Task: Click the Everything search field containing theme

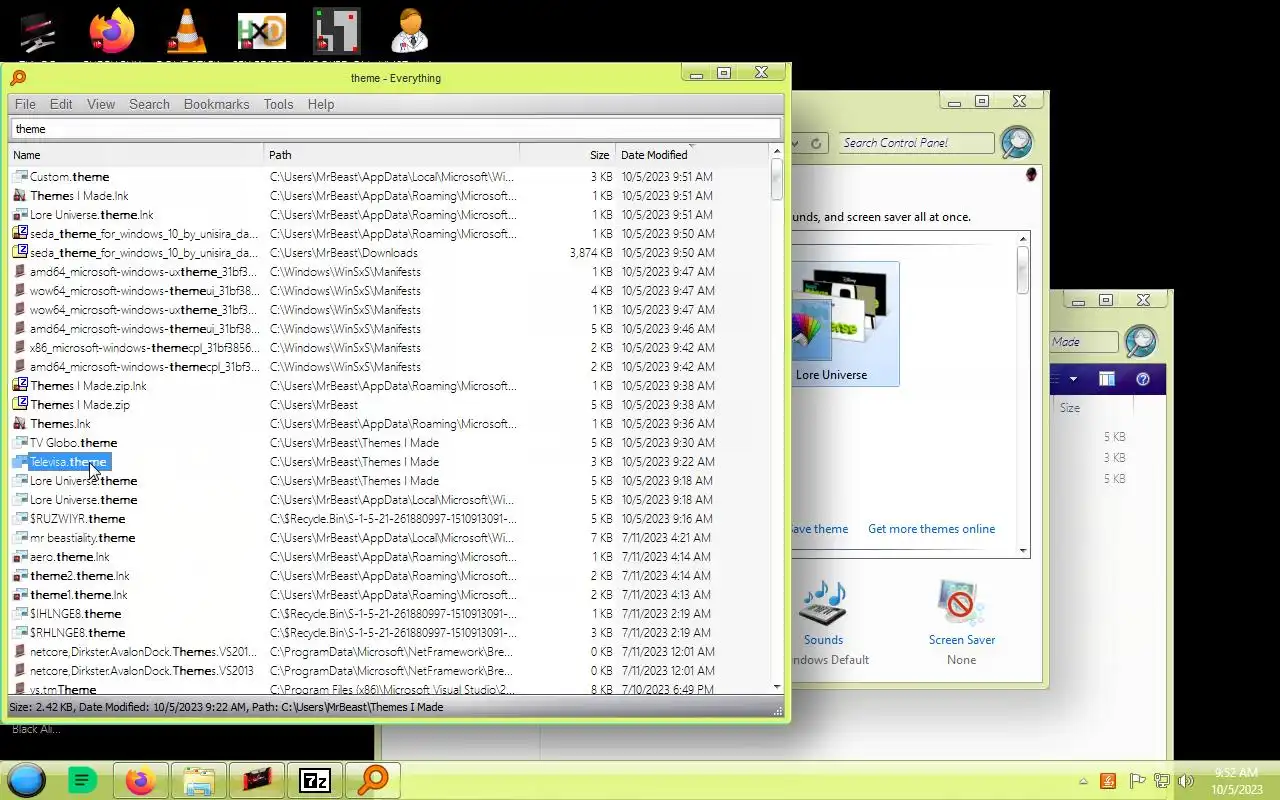Action: coord(395,129)
